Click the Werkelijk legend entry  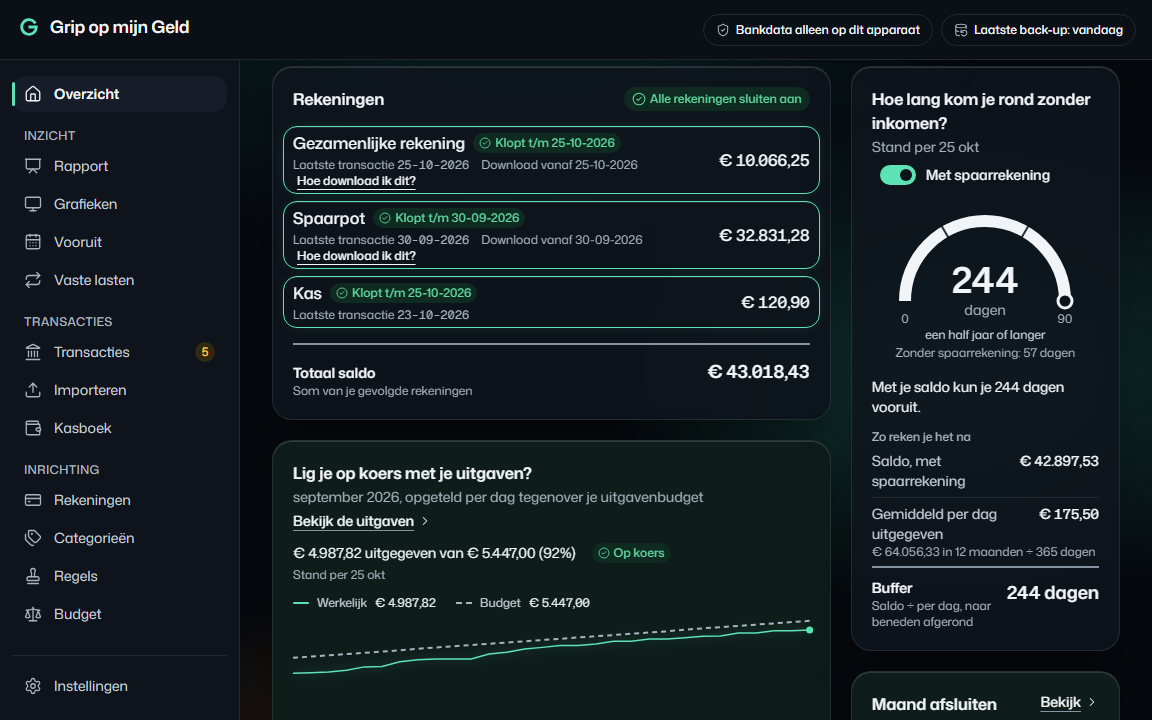364,603
